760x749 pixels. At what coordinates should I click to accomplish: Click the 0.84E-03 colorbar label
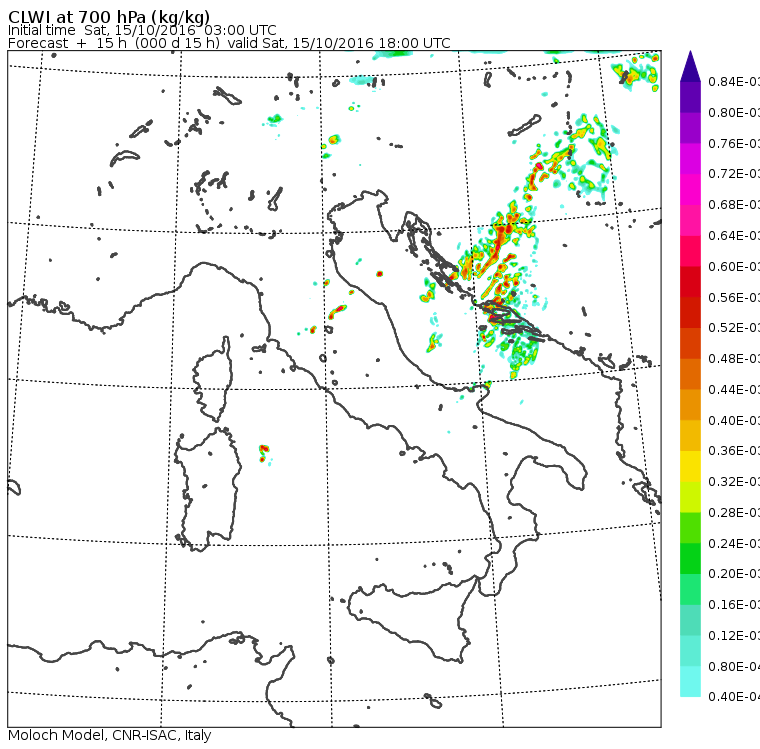(x=734, y=81)
